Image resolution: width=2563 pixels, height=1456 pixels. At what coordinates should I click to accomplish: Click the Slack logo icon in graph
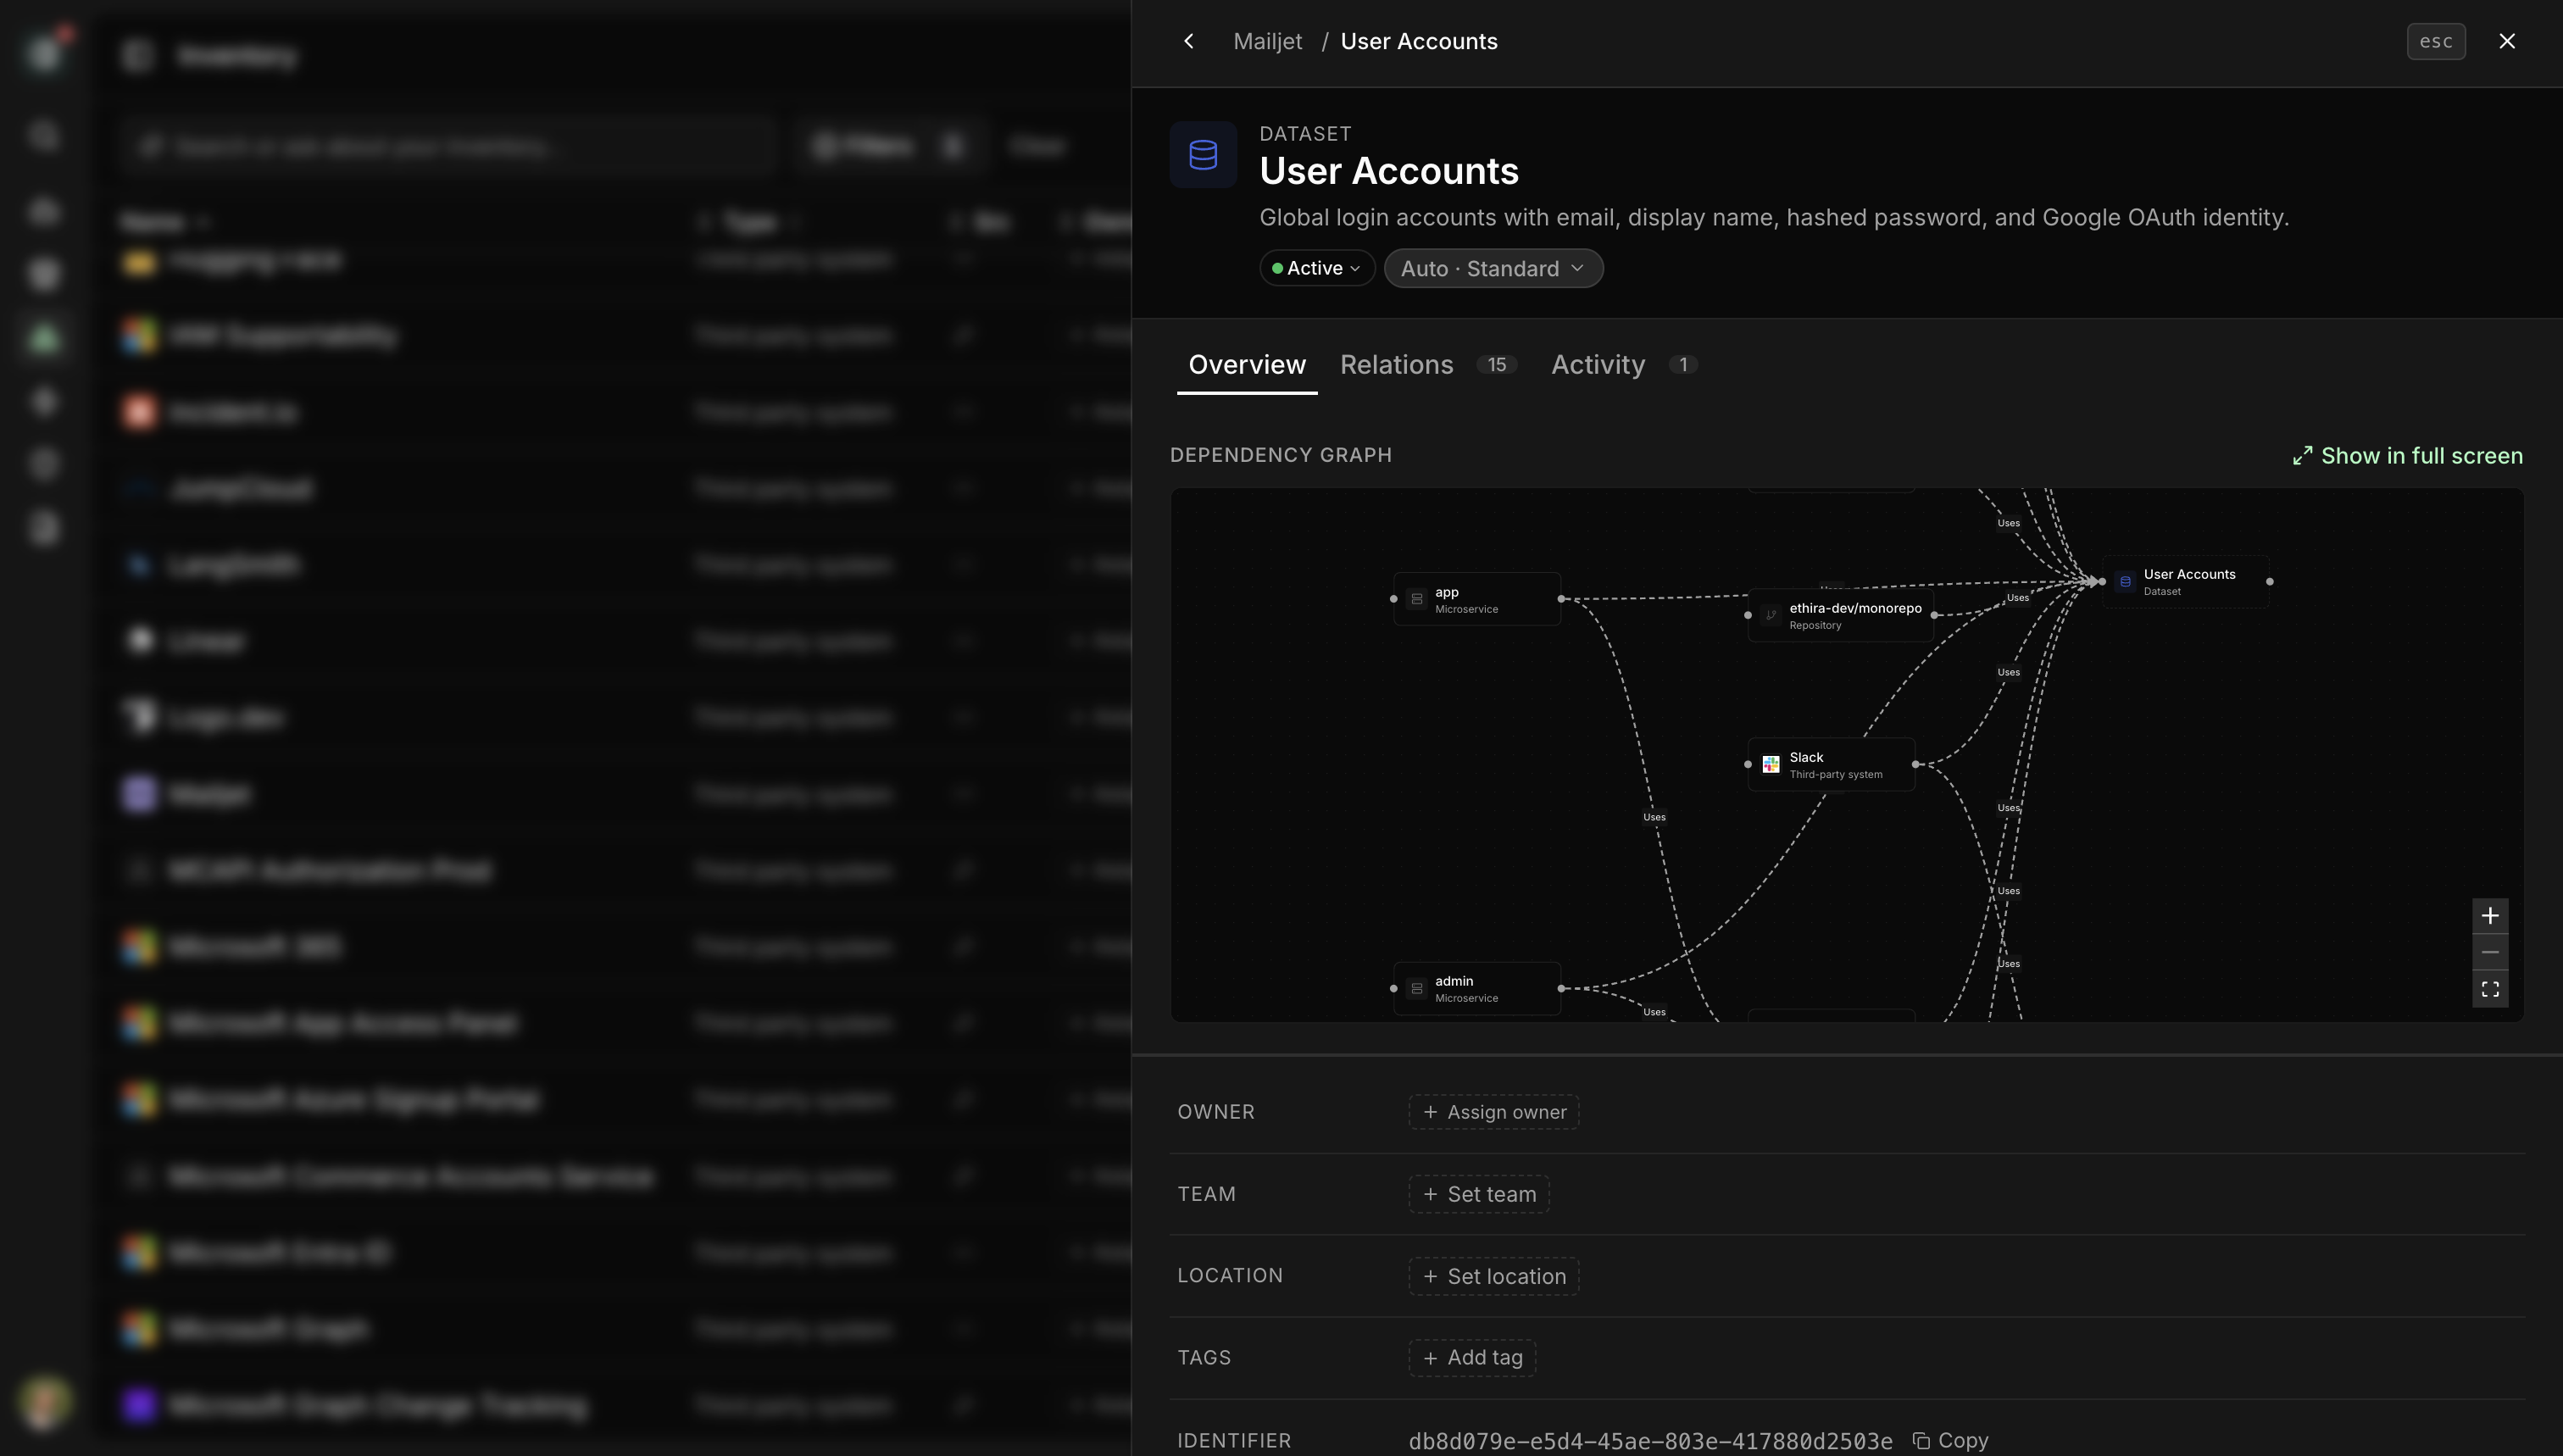(x=1770, y=765)
